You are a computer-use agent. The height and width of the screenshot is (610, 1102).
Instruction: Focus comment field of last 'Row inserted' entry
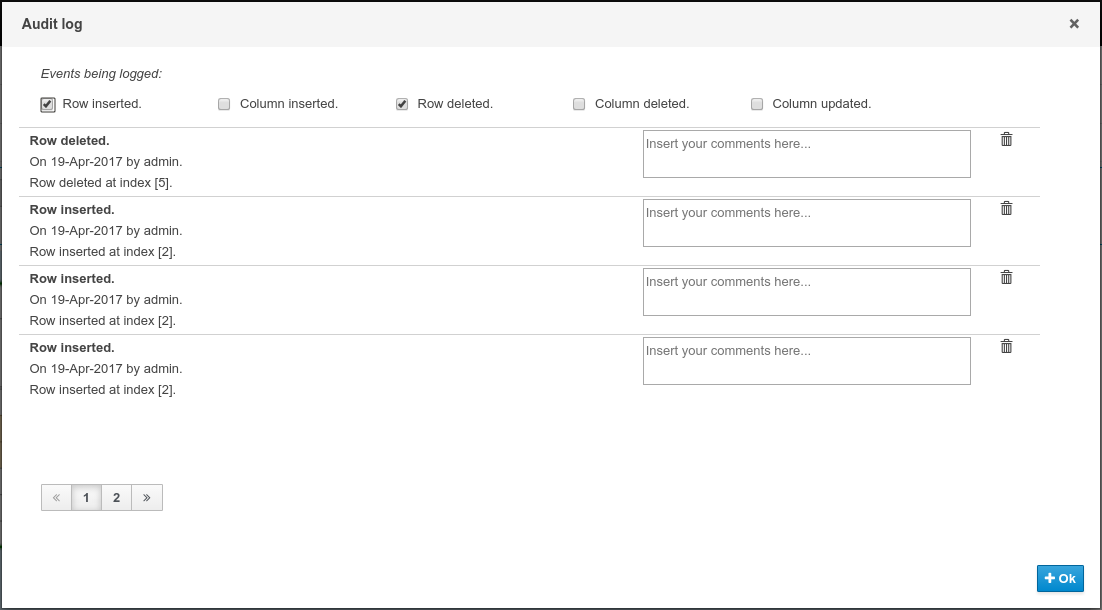click(806, 361)
